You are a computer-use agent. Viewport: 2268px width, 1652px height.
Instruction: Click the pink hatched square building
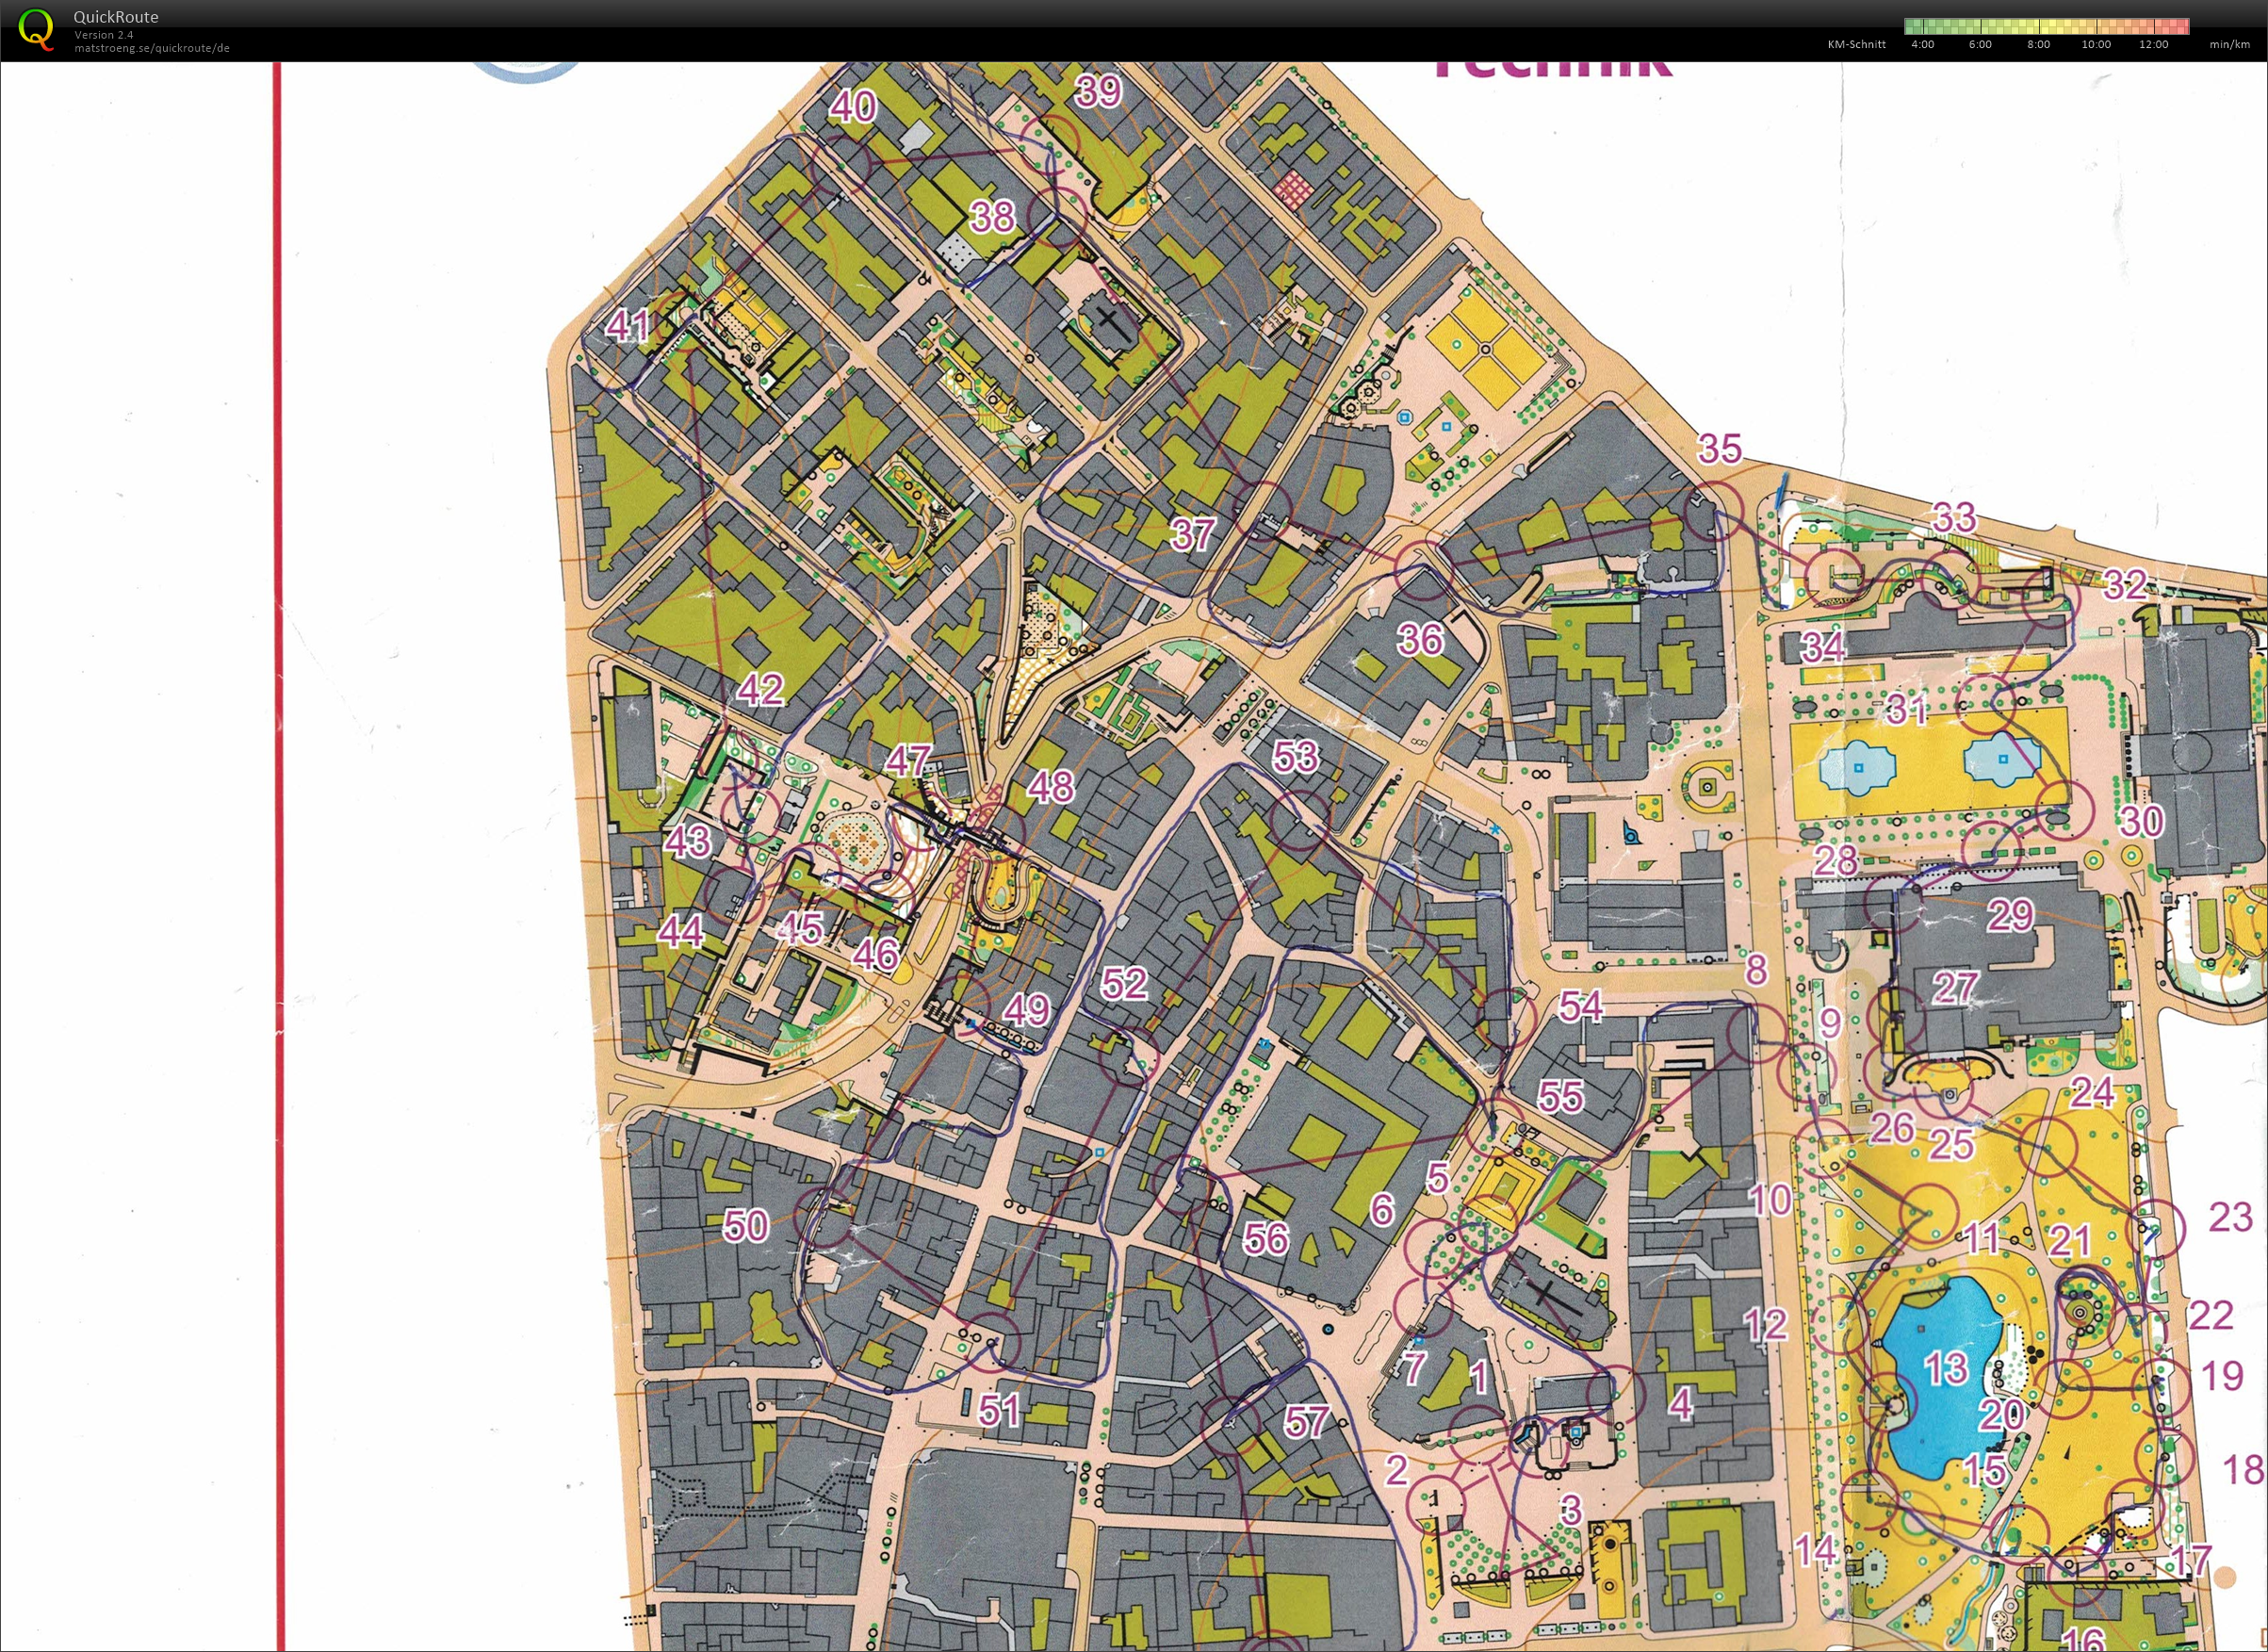1296,189
